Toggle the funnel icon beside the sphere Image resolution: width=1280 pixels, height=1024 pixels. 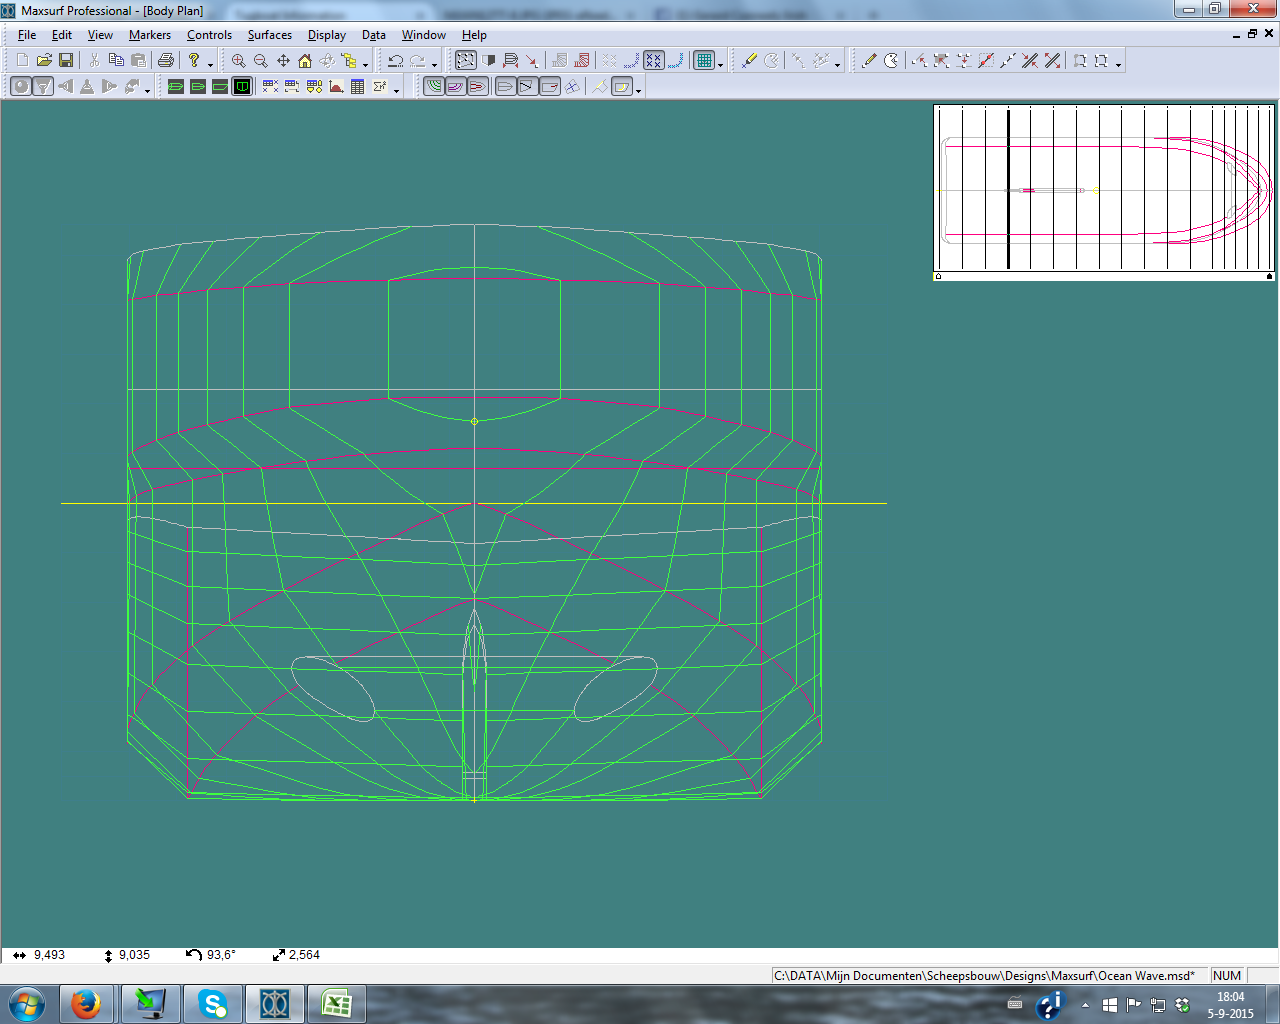coord(43,87)
